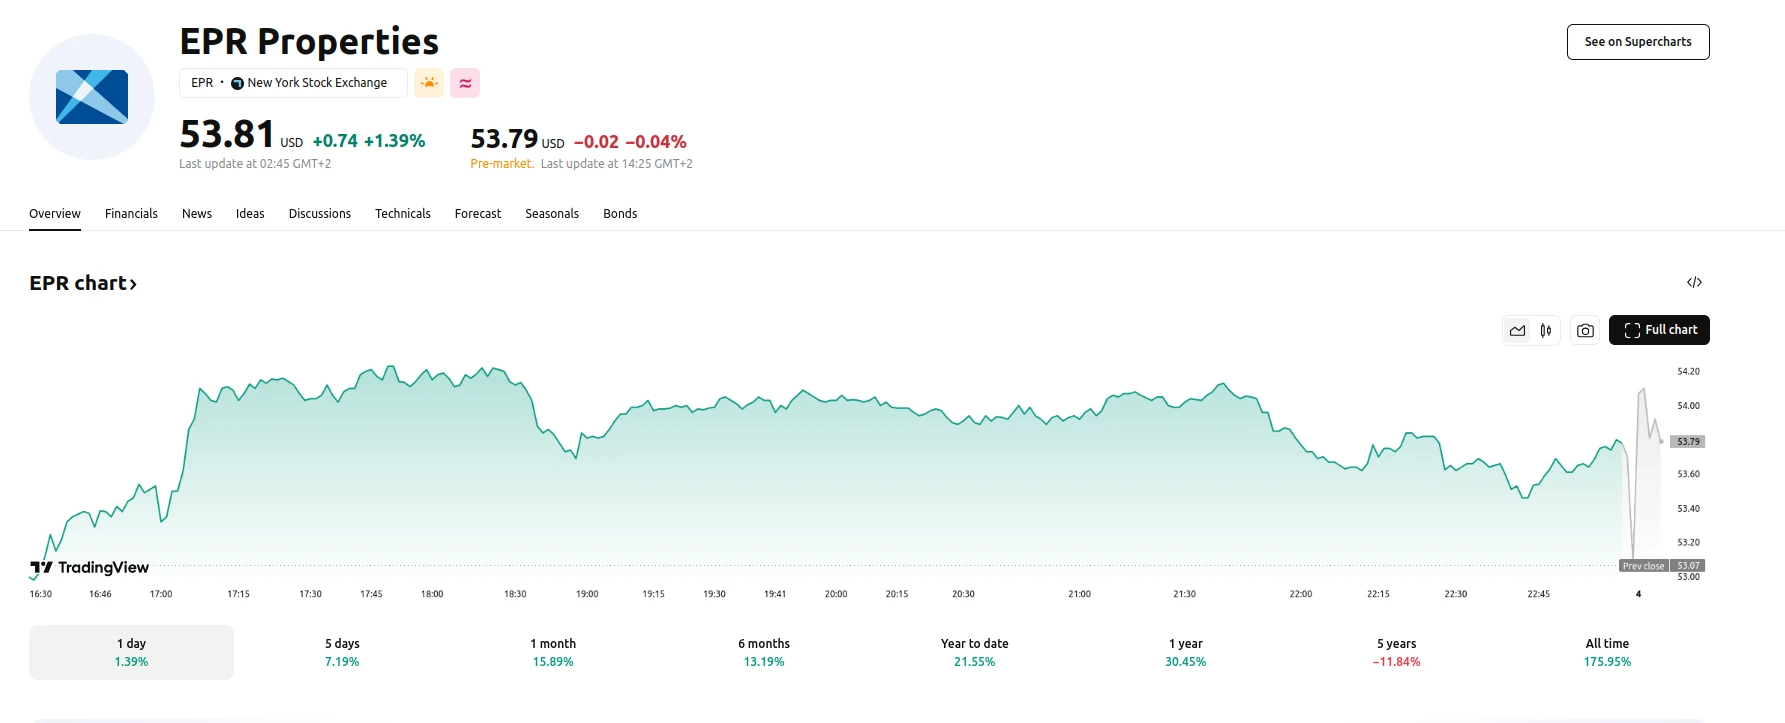The height and width of the screenshot is (723, 1785).
Task: Select the 1 day range
Action: coord(131,652)
